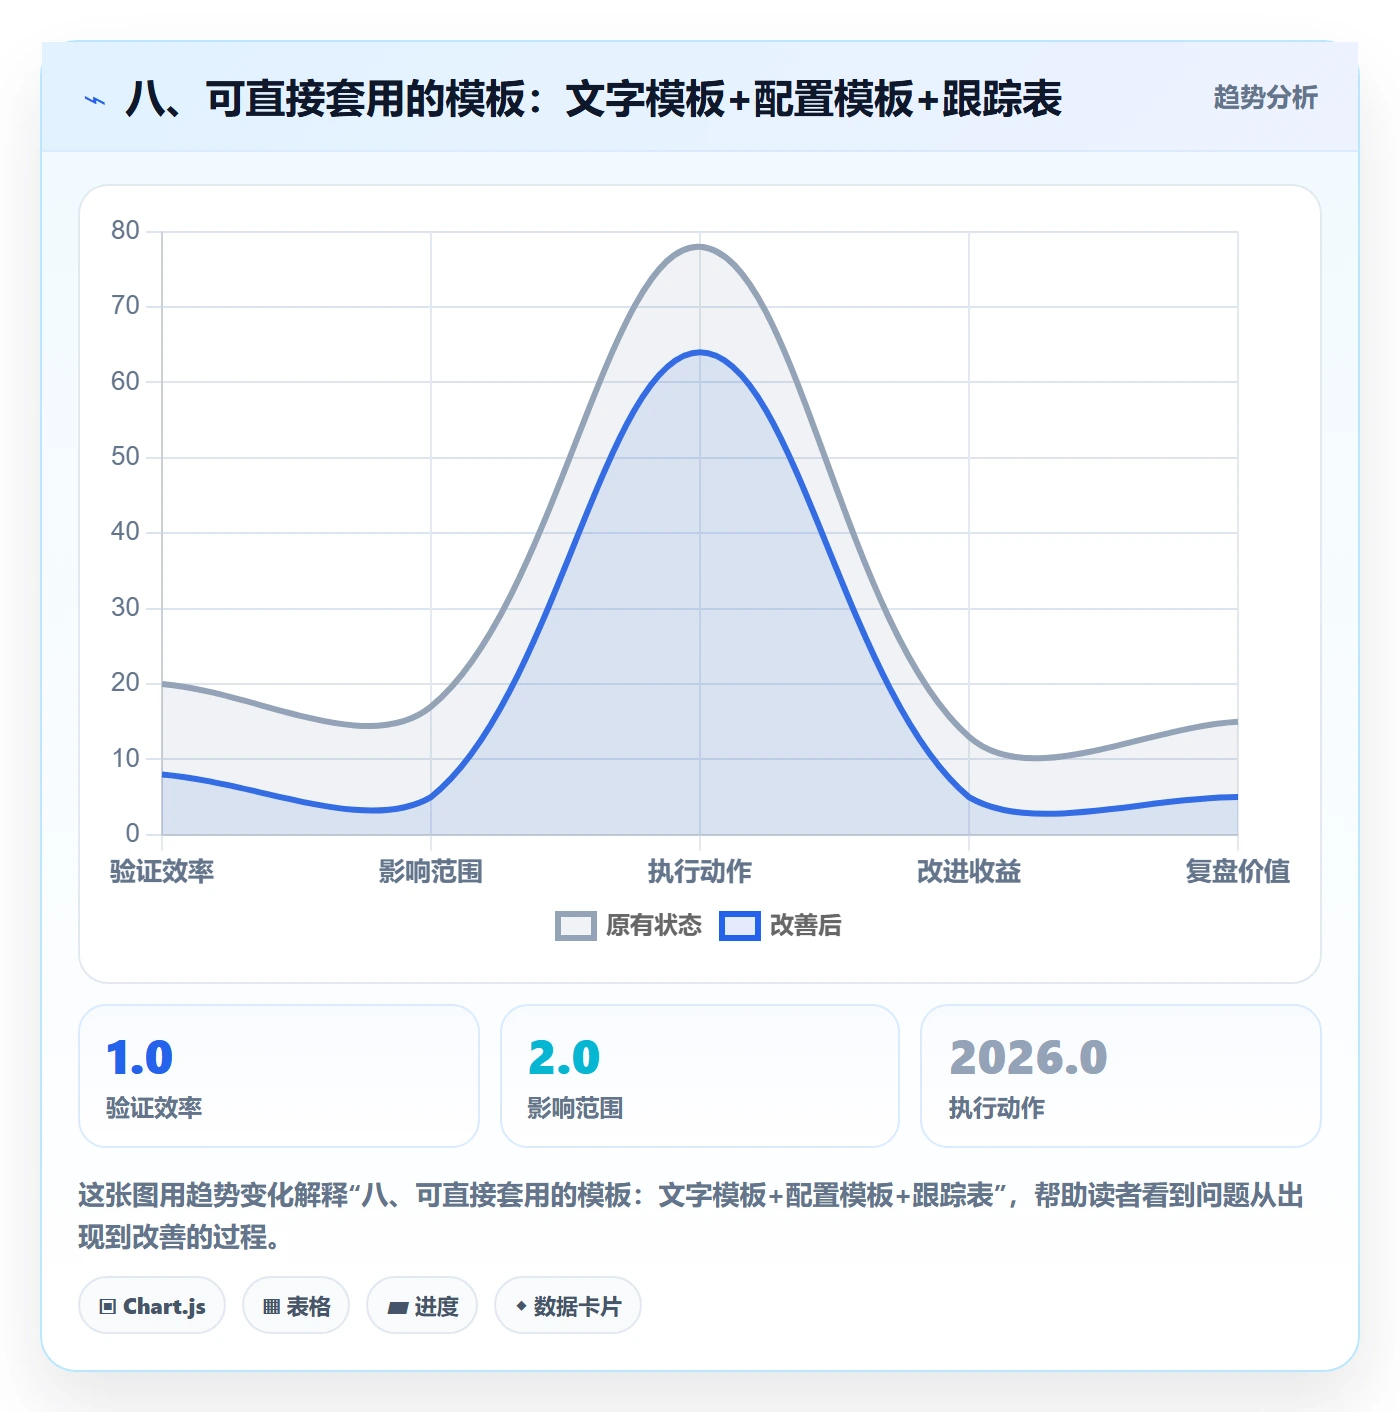Screen dimensions: 1400x1412
Task: Click the table grid icon in 表格 tag
Action: (x=271, y=1306)
